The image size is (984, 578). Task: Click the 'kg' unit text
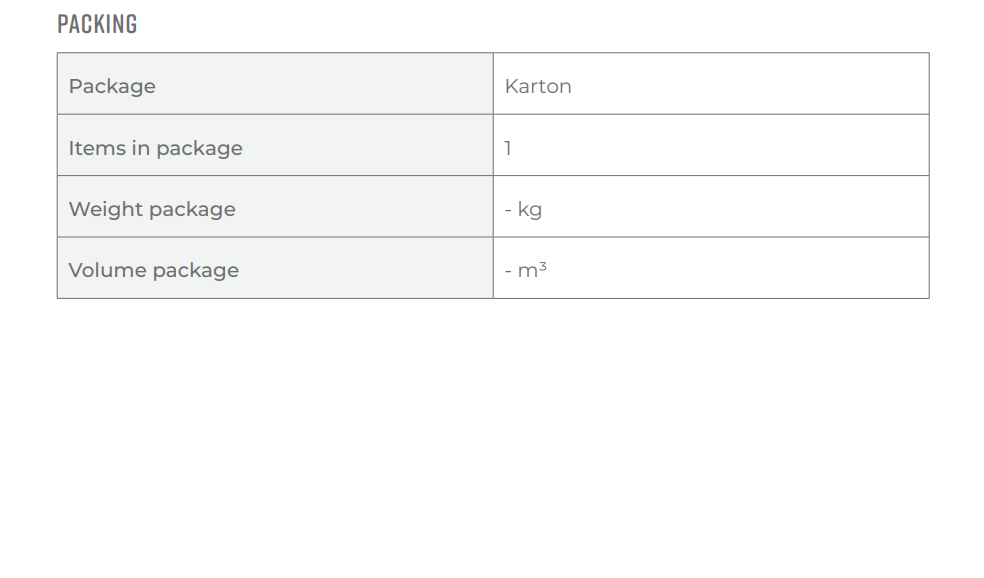[530, 209]
